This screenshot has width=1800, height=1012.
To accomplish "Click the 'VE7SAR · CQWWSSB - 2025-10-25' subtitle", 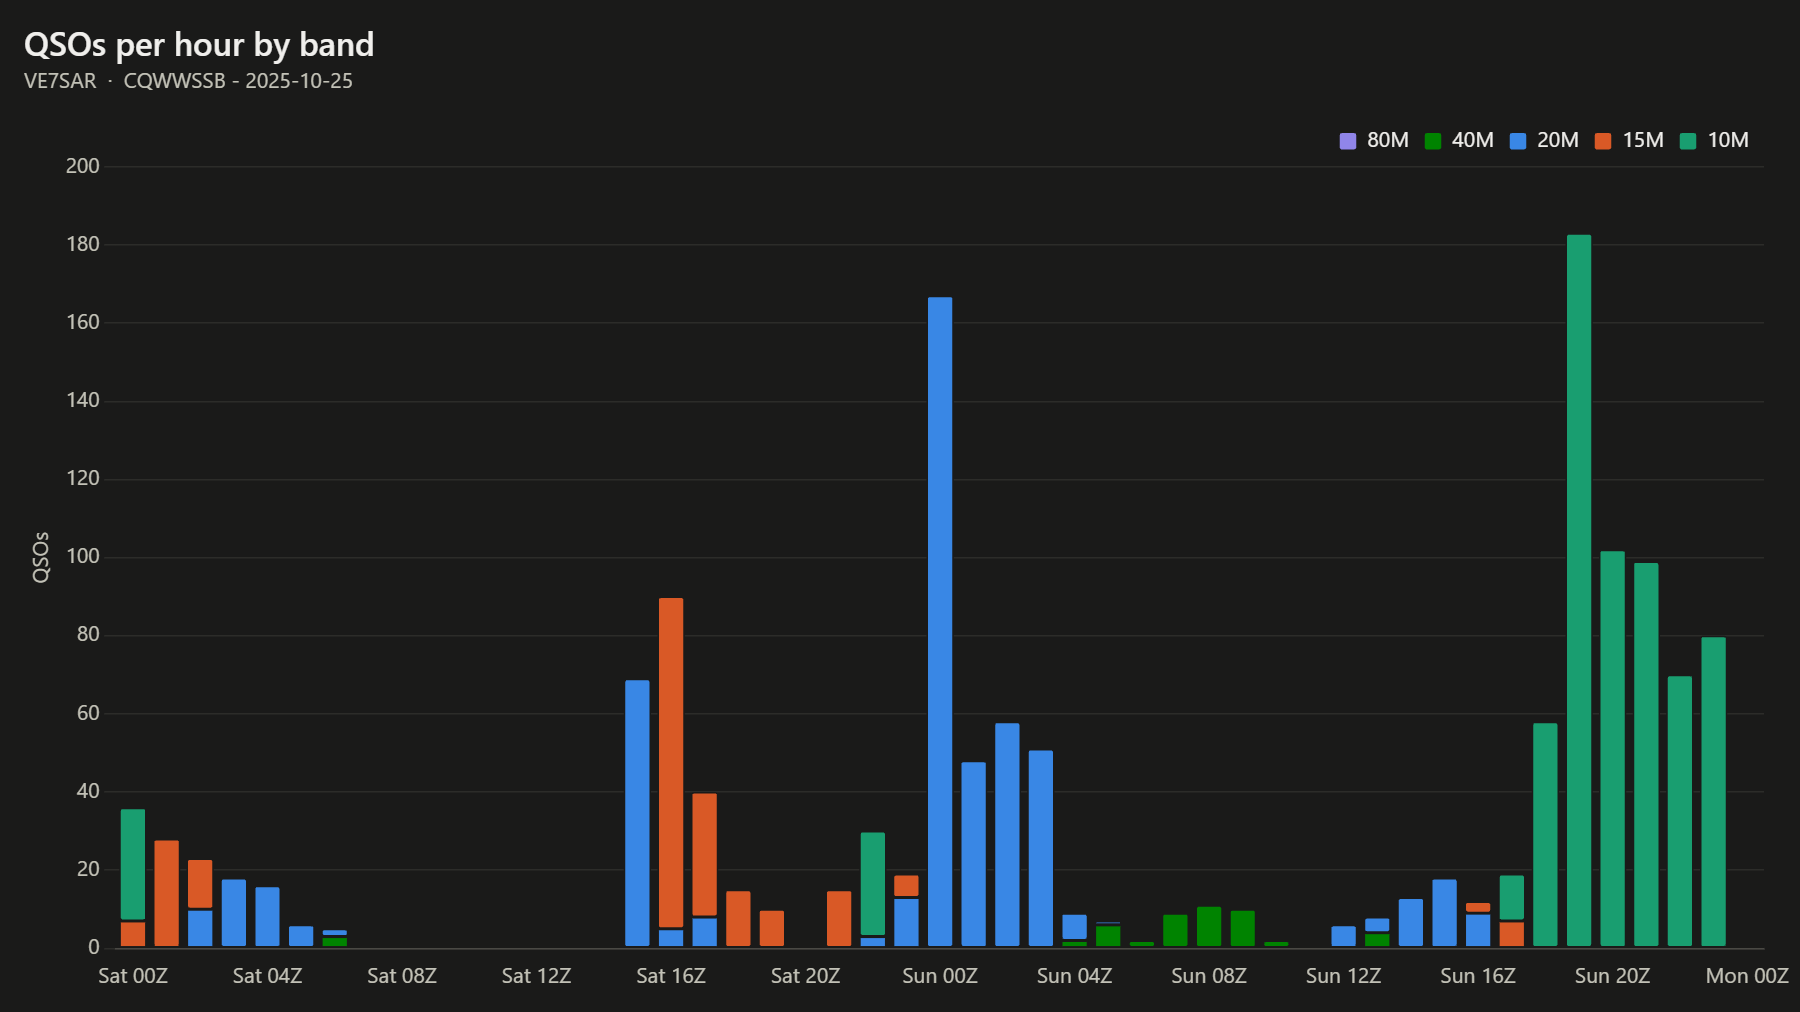I will 188,81.
